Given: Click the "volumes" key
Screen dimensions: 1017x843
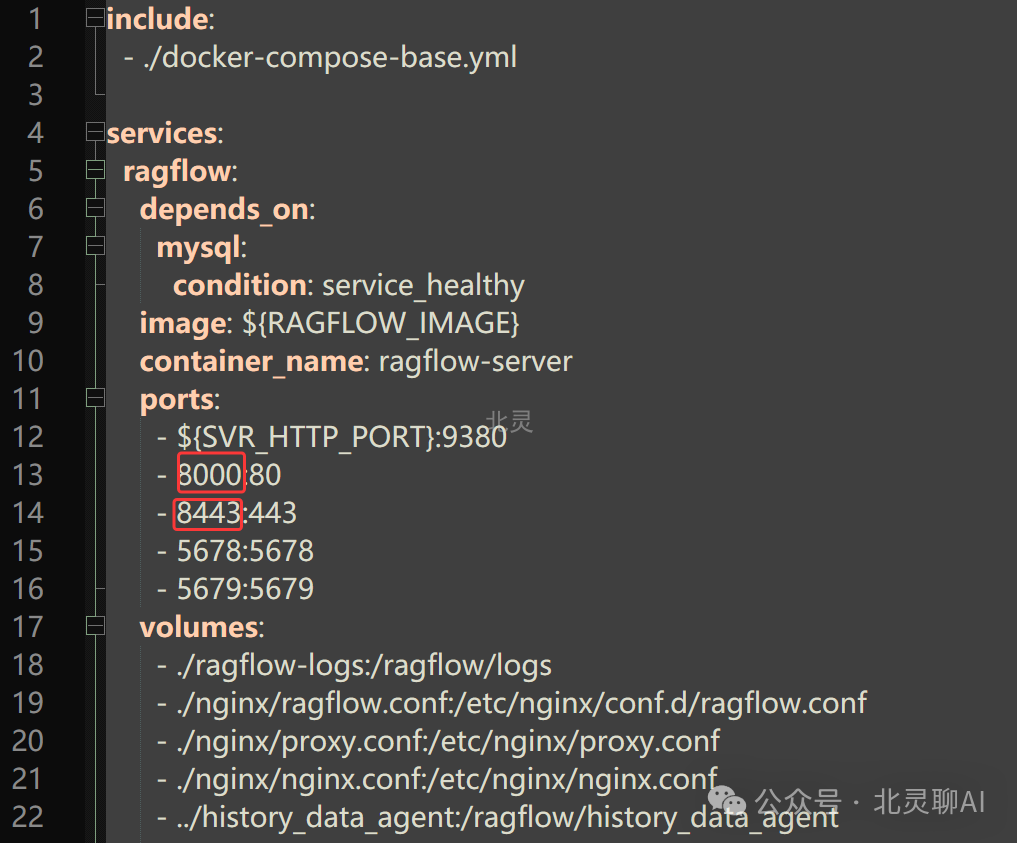Looking at the screenshot, I should tap(199, 627).
